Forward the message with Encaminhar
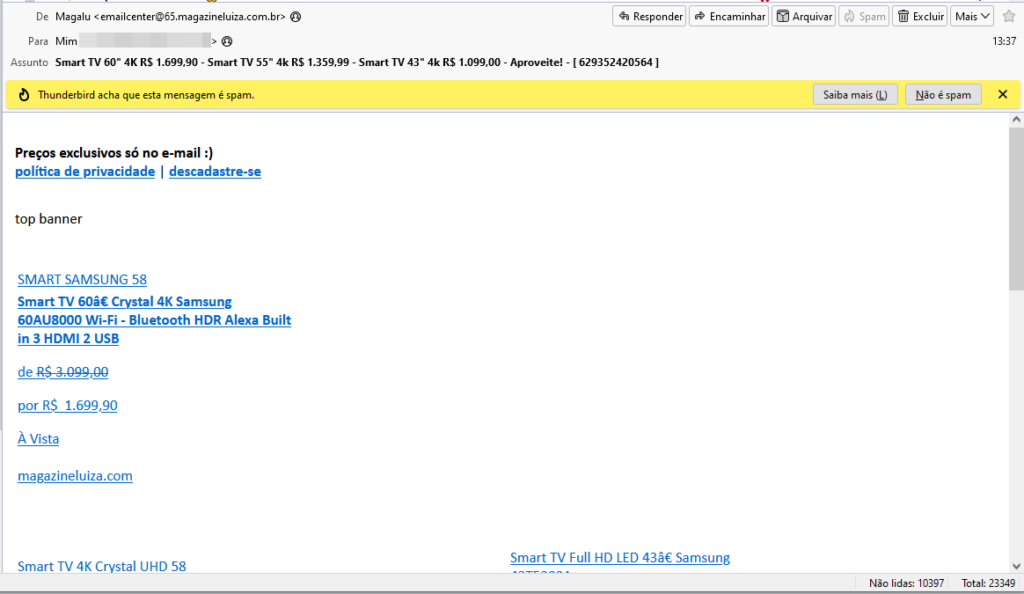The height and width of the screenshot is (594, 1024). (x=729, y=16)
